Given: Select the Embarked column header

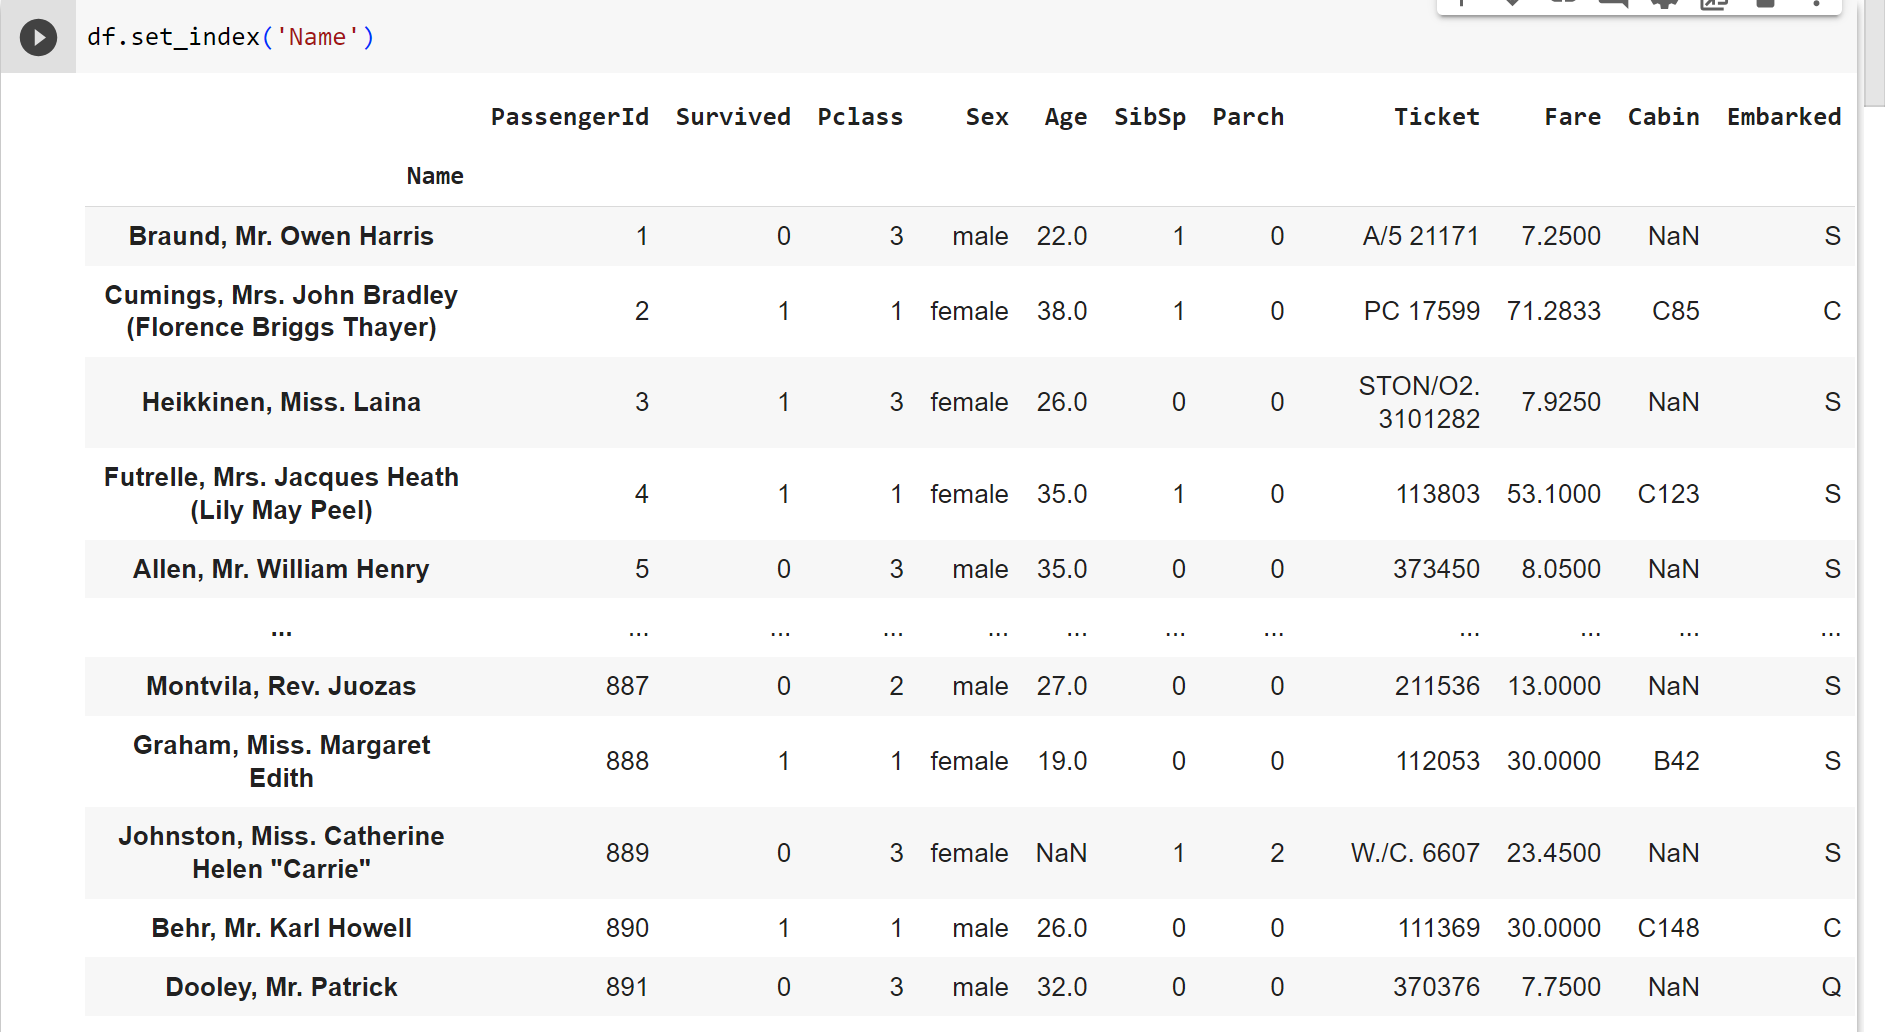Looking at the screenshot, I should 1784,117.
